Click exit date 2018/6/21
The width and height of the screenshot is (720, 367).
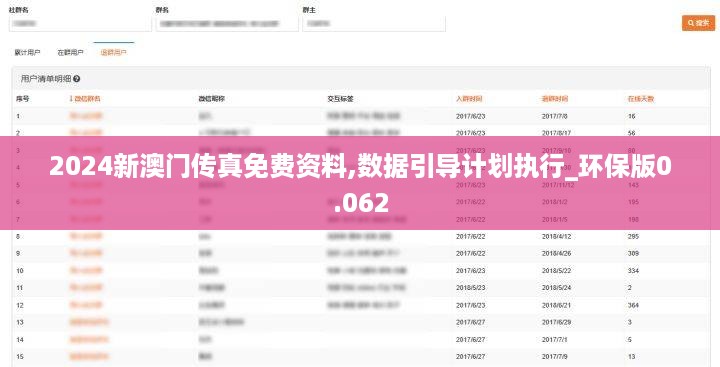pos(556,305)
